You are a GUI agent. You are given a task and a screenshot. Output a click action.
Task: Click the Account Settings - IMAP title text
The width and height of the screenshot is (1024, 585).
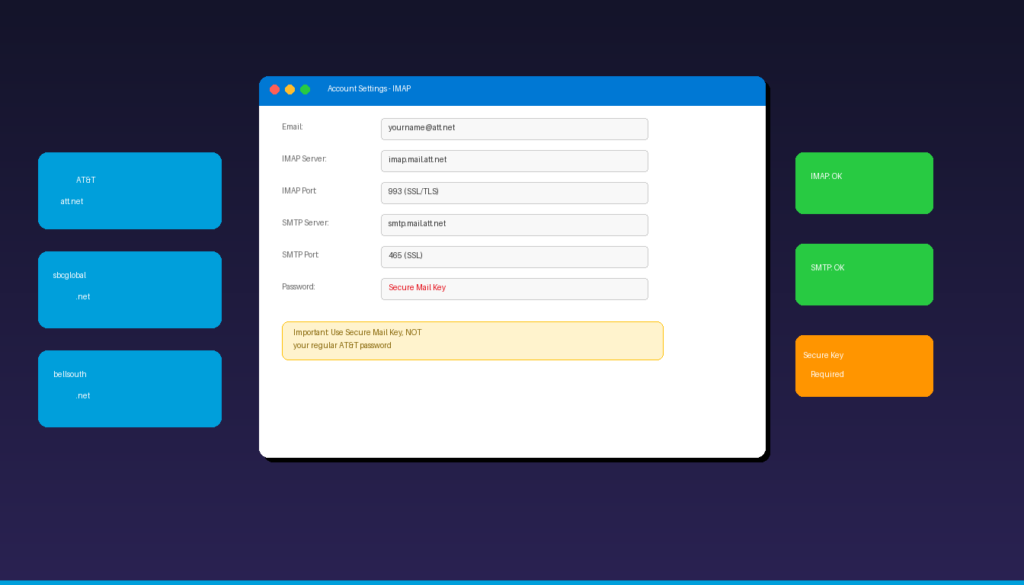(x=369, y=89)
